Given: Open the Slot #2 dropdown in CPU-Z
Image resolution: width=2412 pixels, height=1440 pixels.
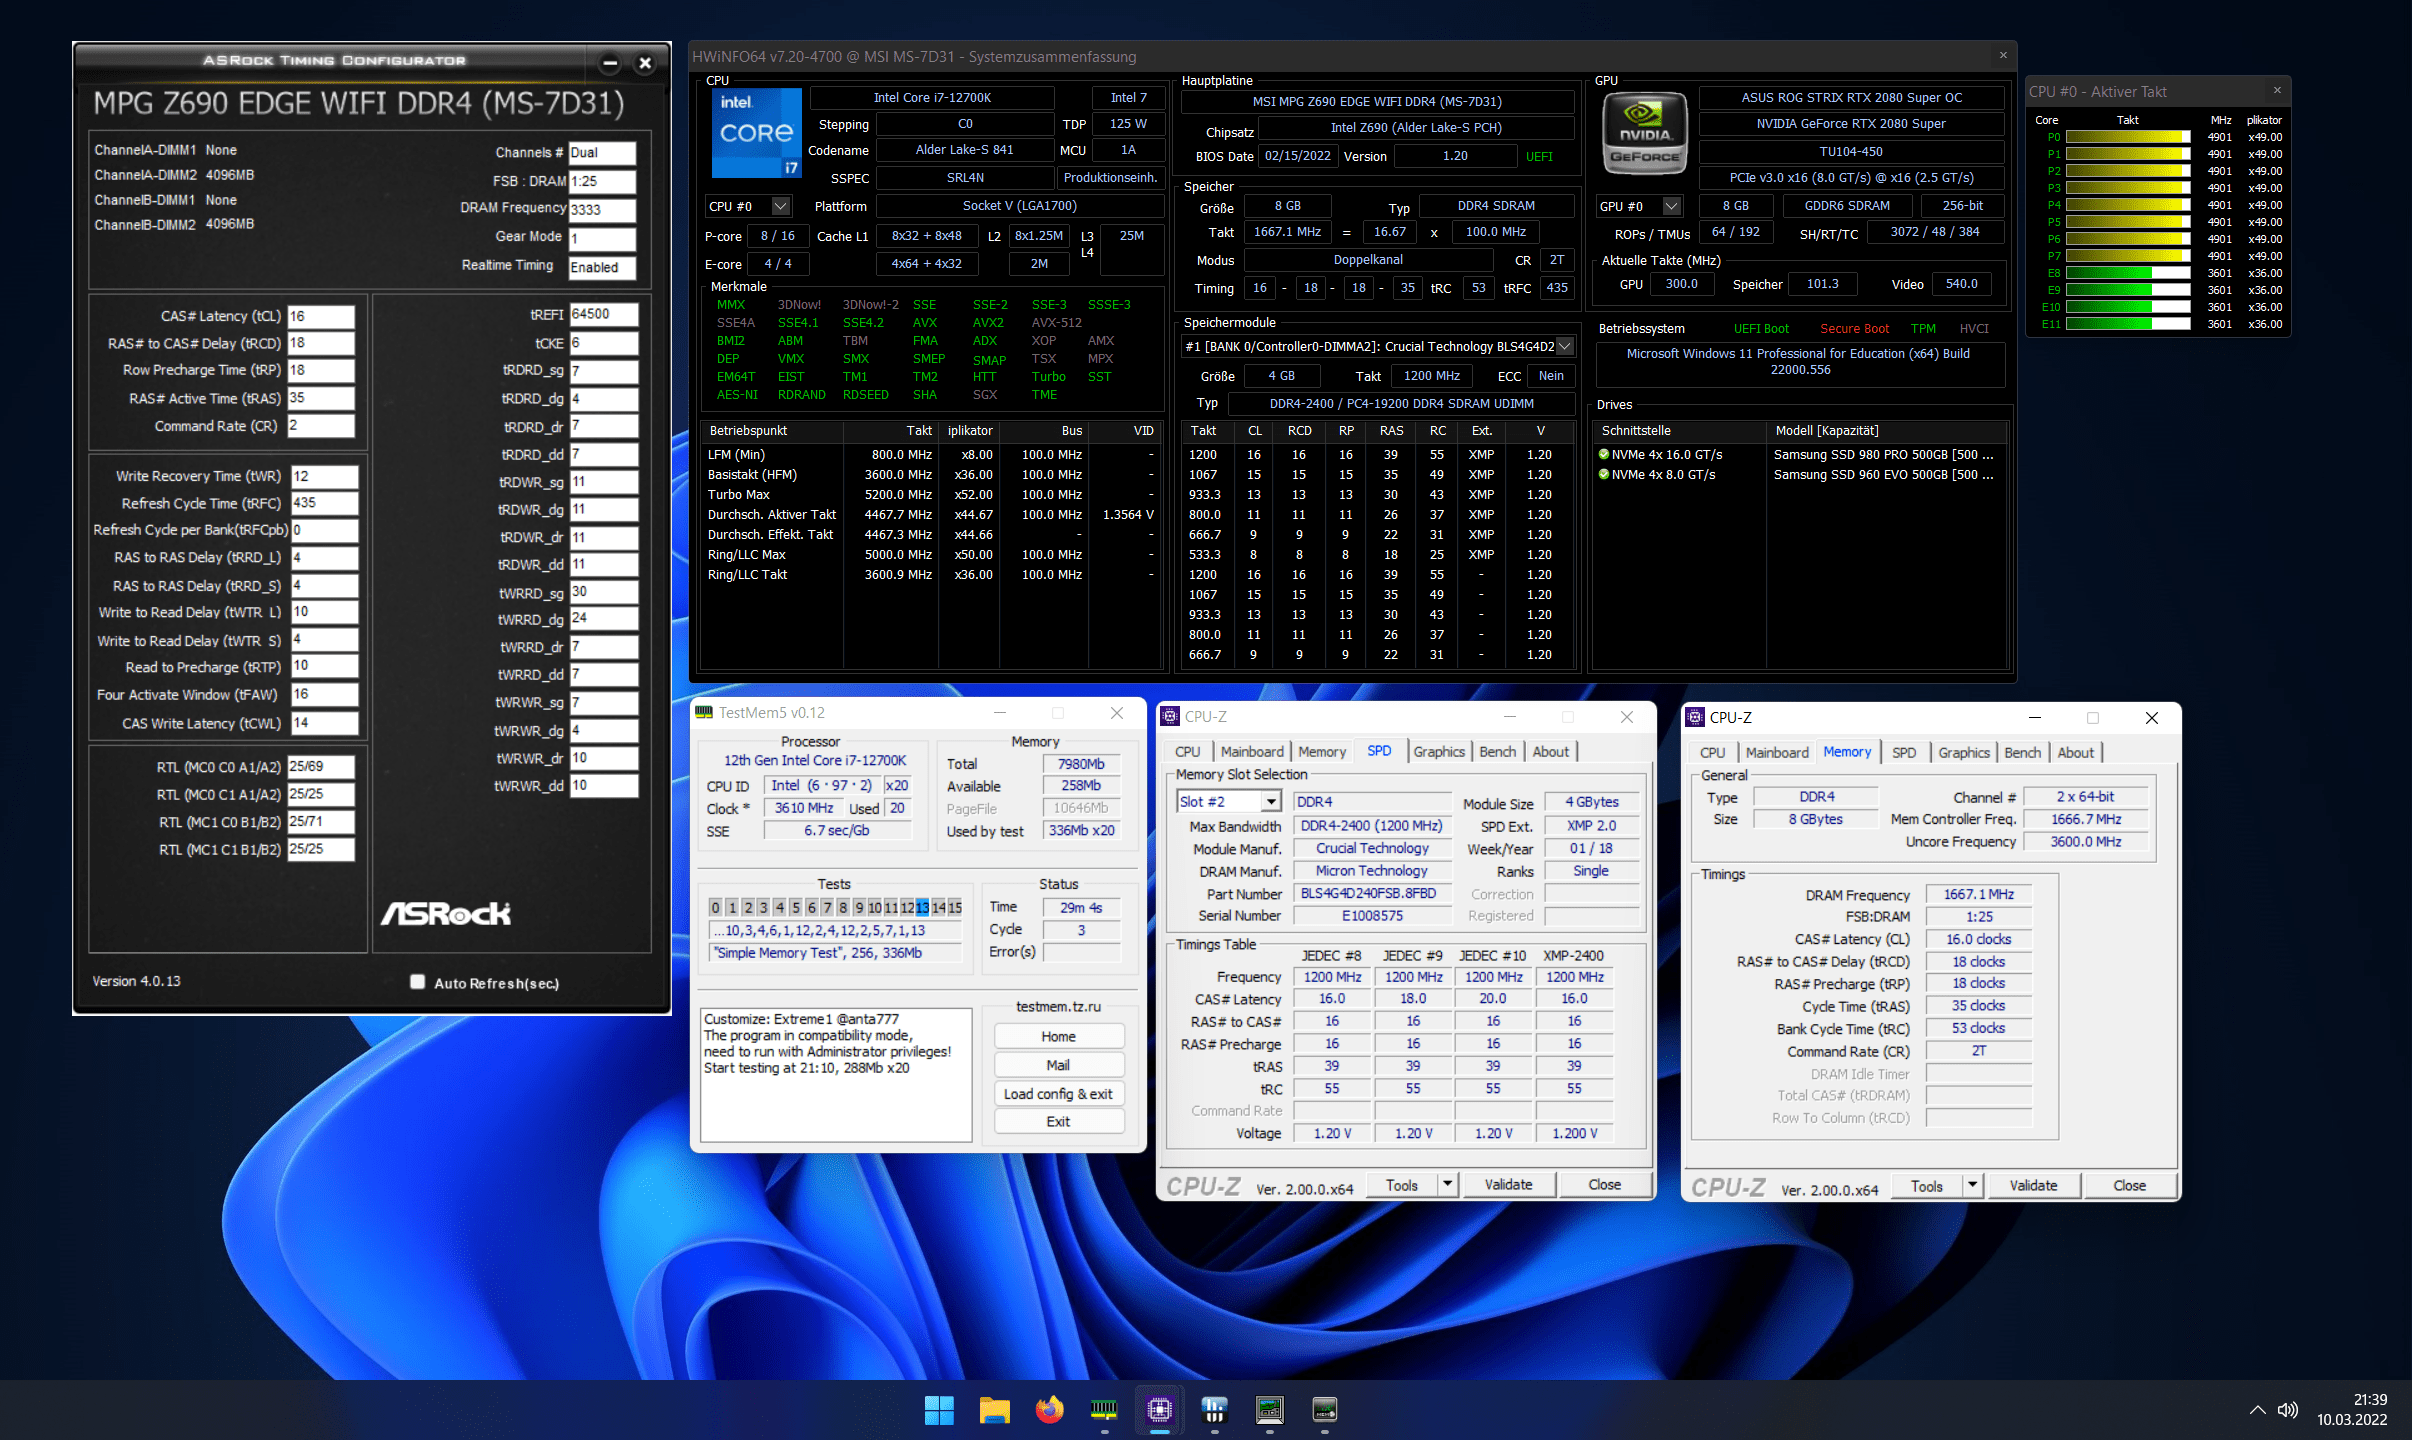Looking at the screenshot, I should point(1270,802).
